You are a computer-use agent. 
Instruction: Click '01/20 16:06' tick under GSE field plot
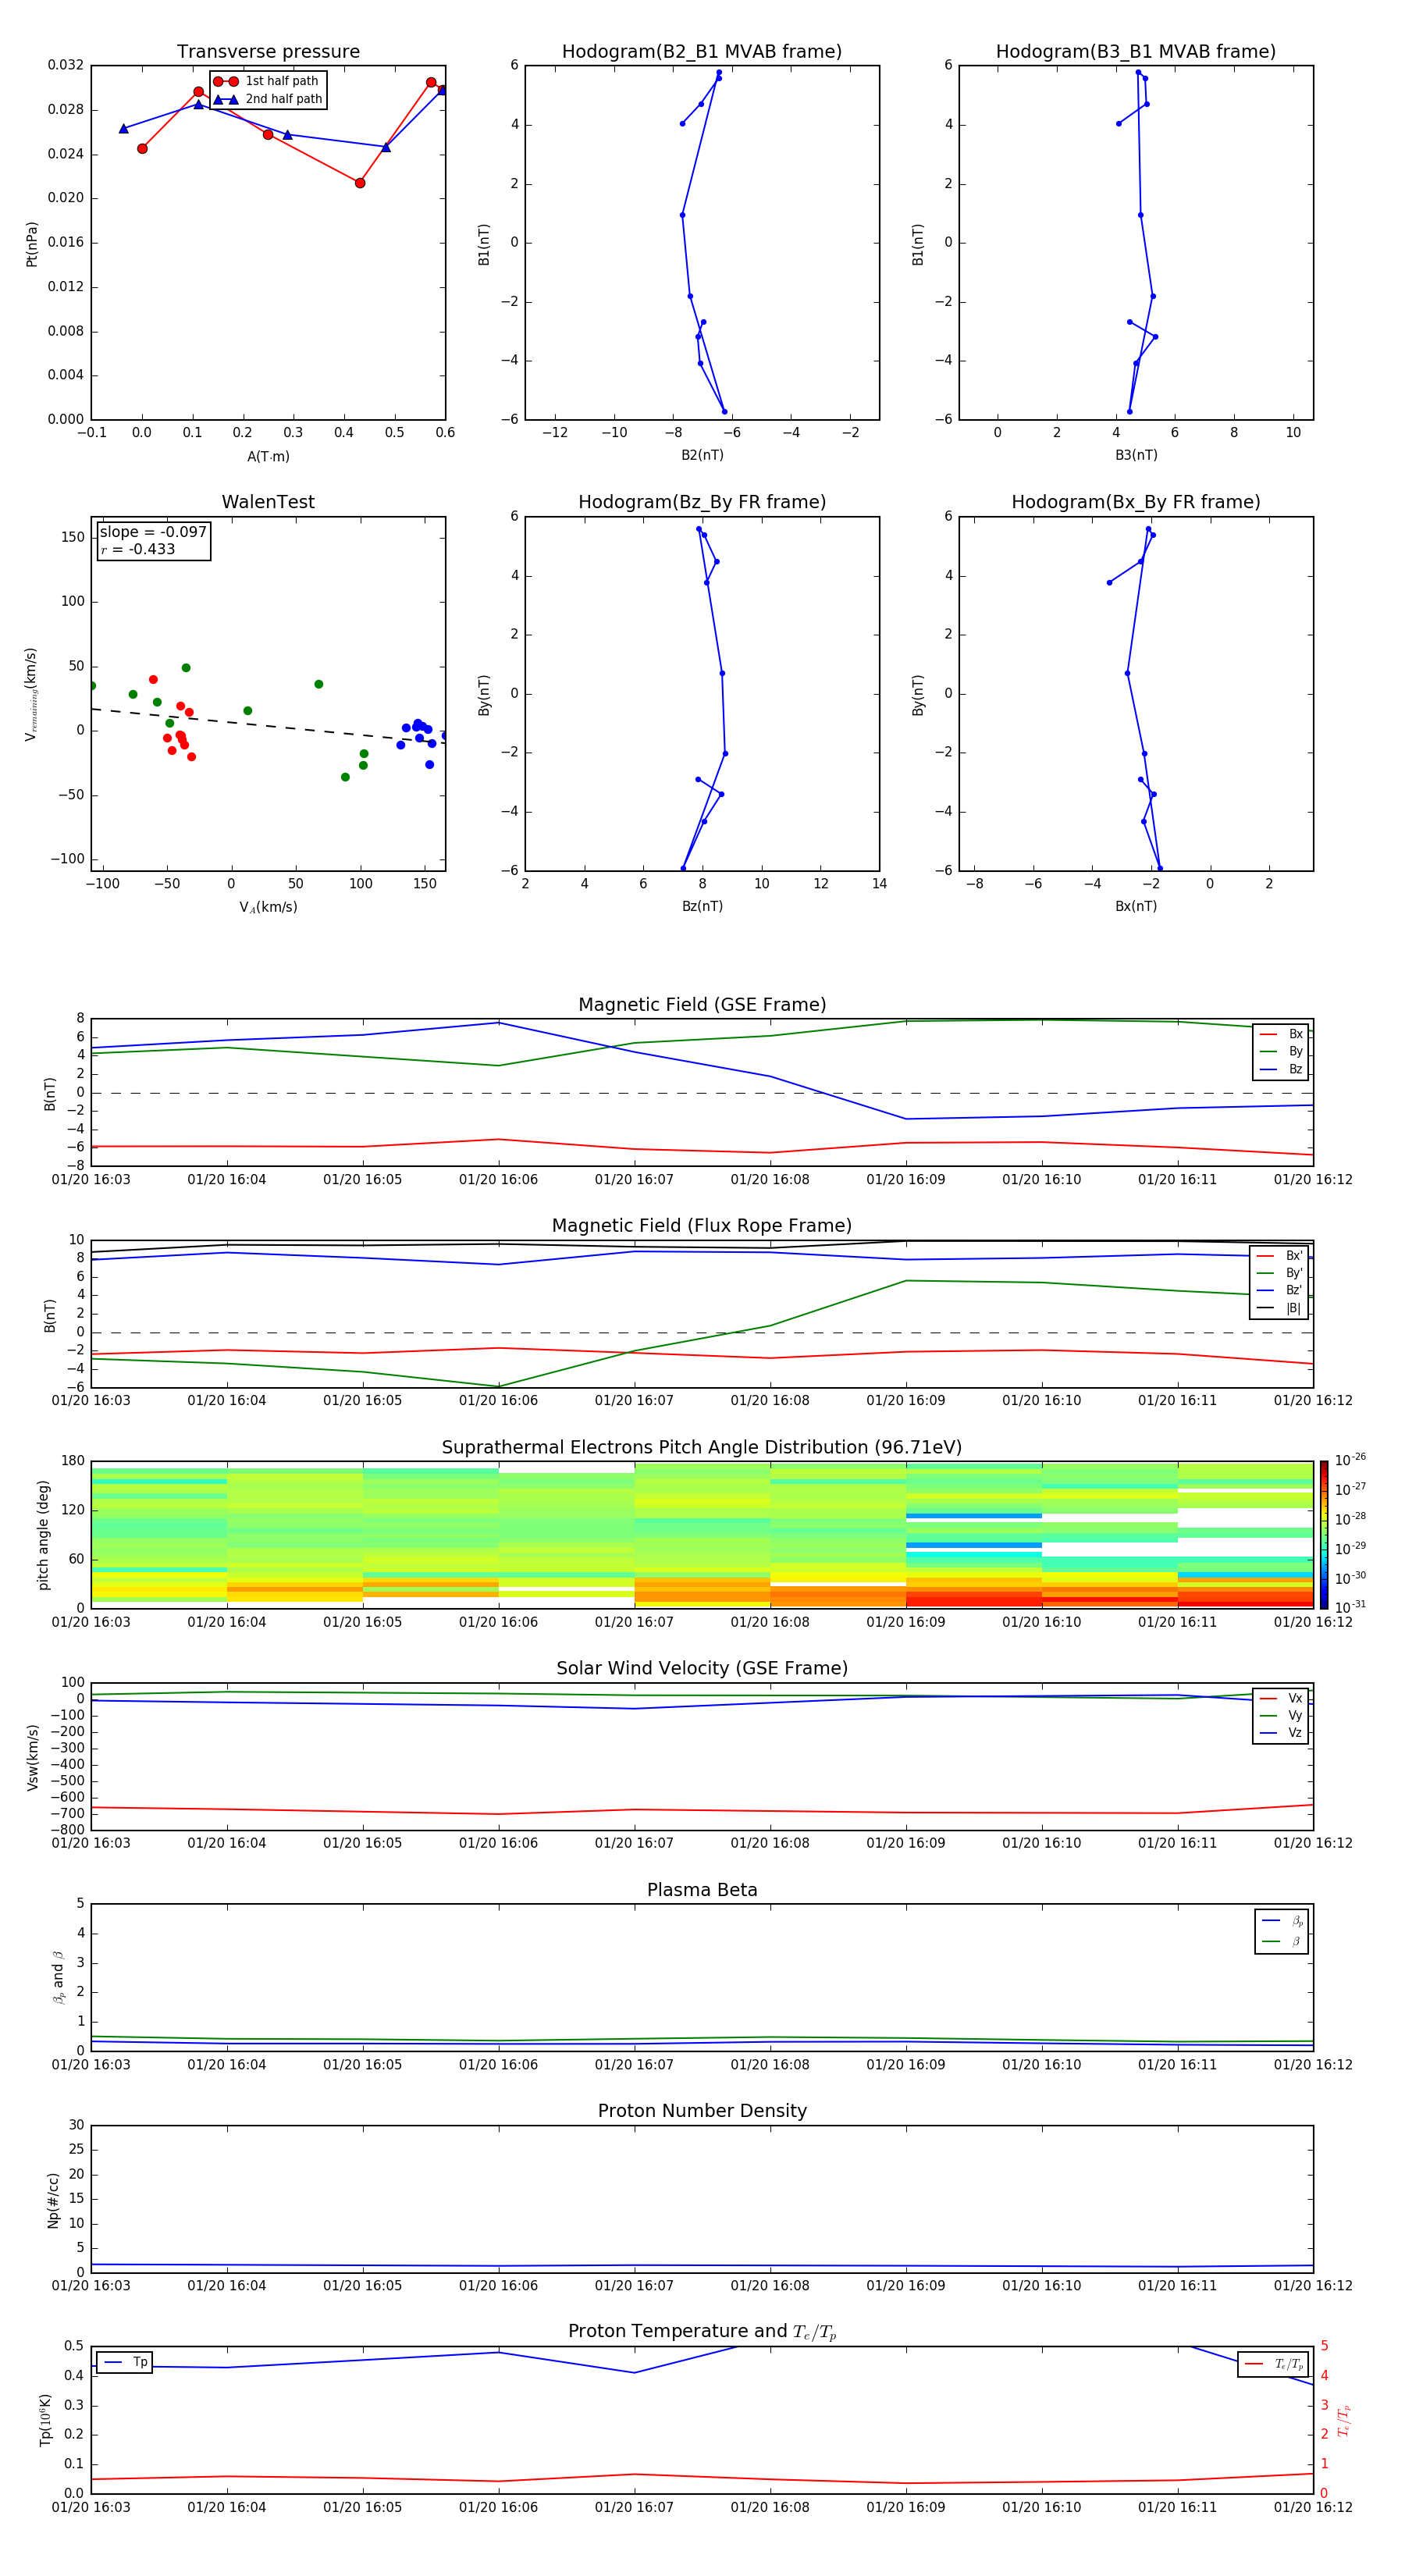[x=498, y=1180]
